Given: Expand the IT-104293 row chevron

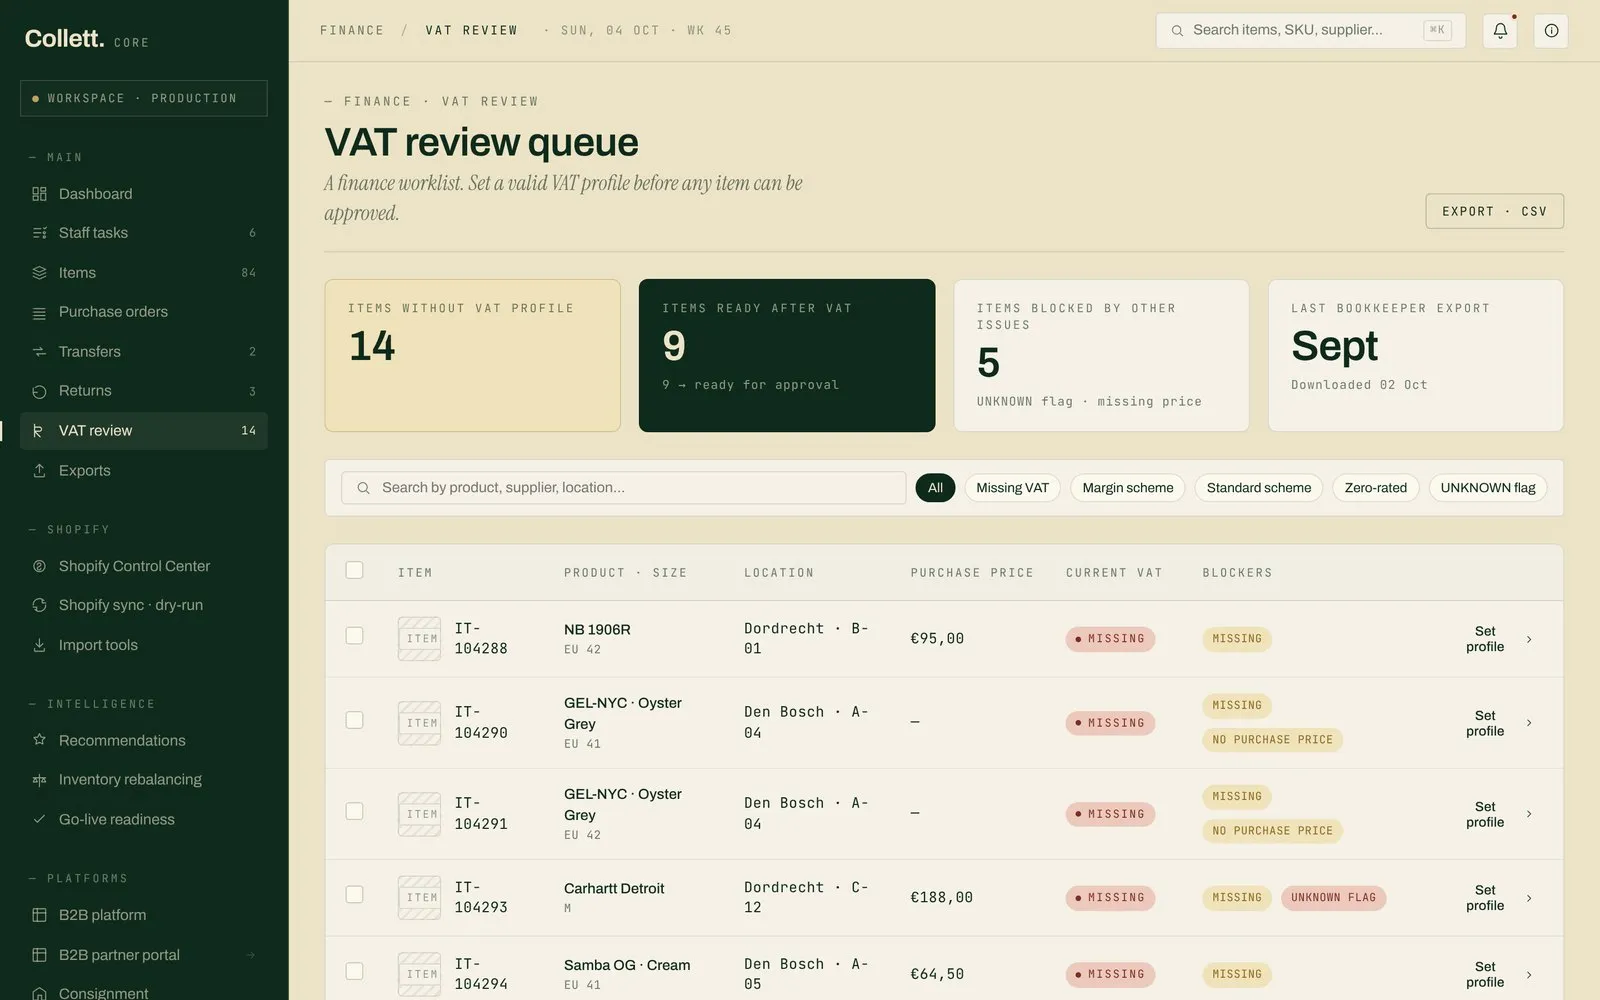Looking at the screenshot, I should coord(1529,898).
